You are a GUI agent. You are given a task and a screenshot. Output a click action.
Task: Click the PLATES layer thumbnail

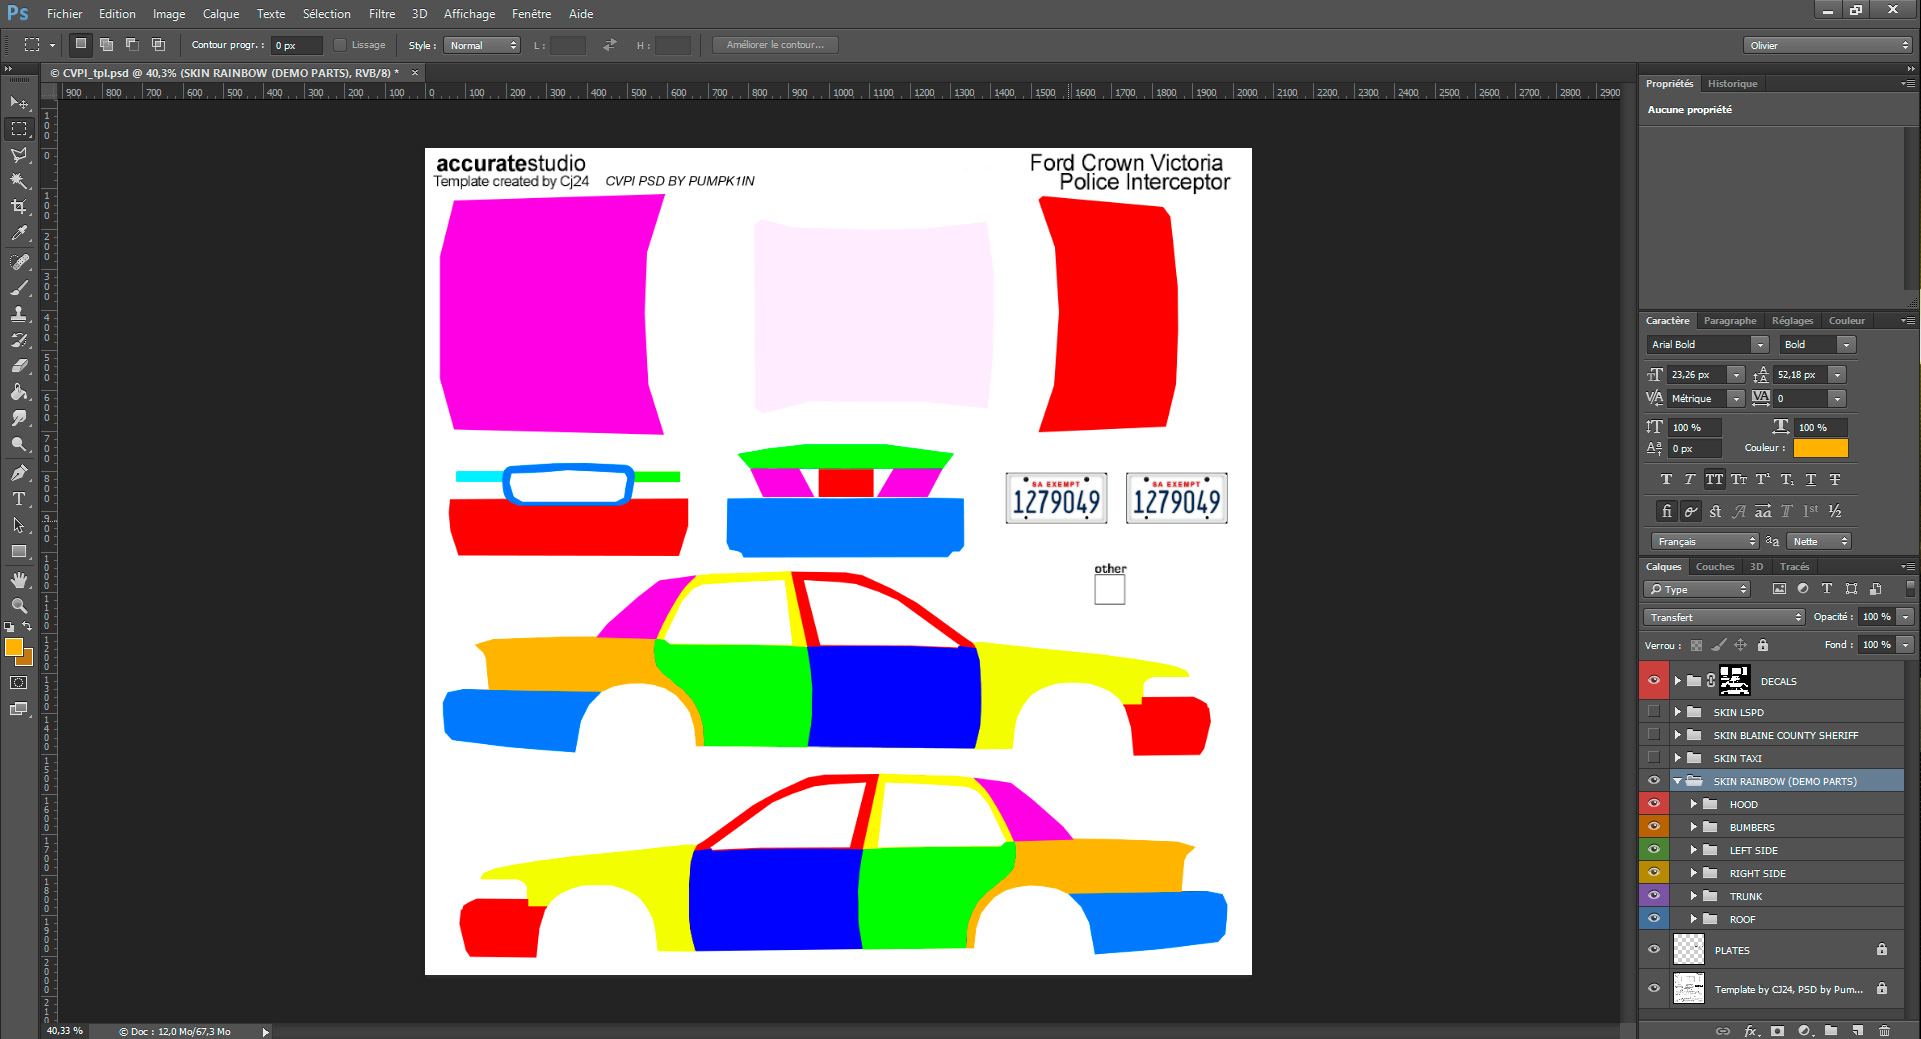(x=1688, y=950)
